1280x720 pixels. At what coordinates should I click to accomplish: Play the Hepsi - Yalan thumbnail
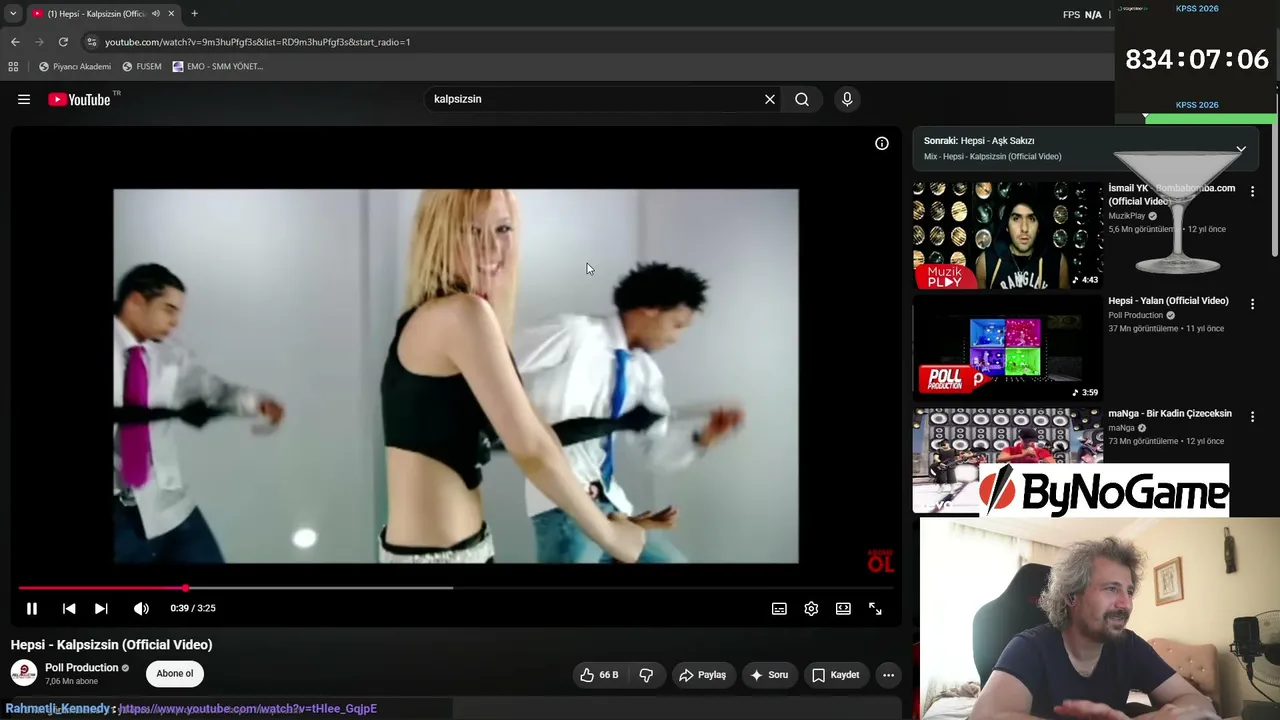1007,348
